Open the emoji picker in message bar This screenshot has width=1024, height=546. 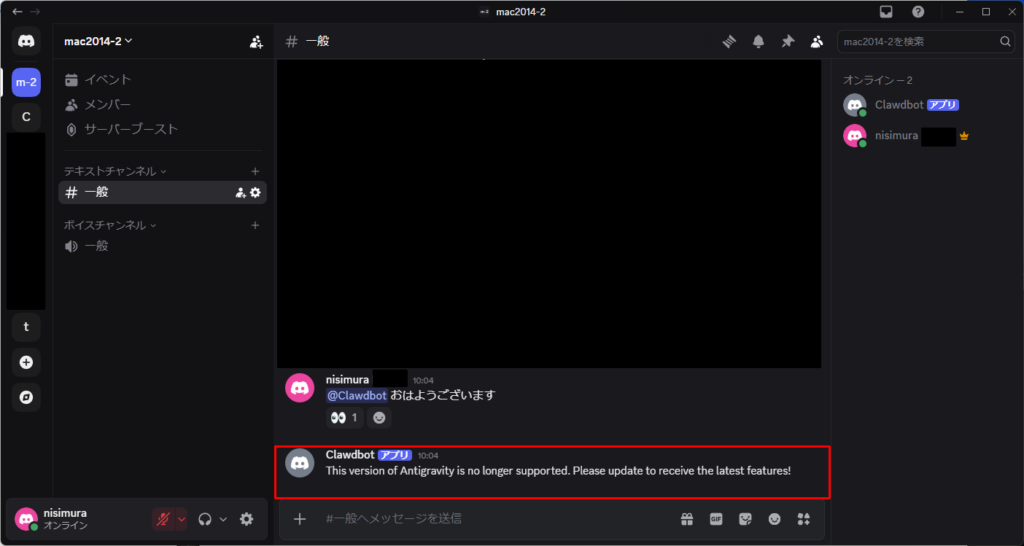[x=774, y=519]
